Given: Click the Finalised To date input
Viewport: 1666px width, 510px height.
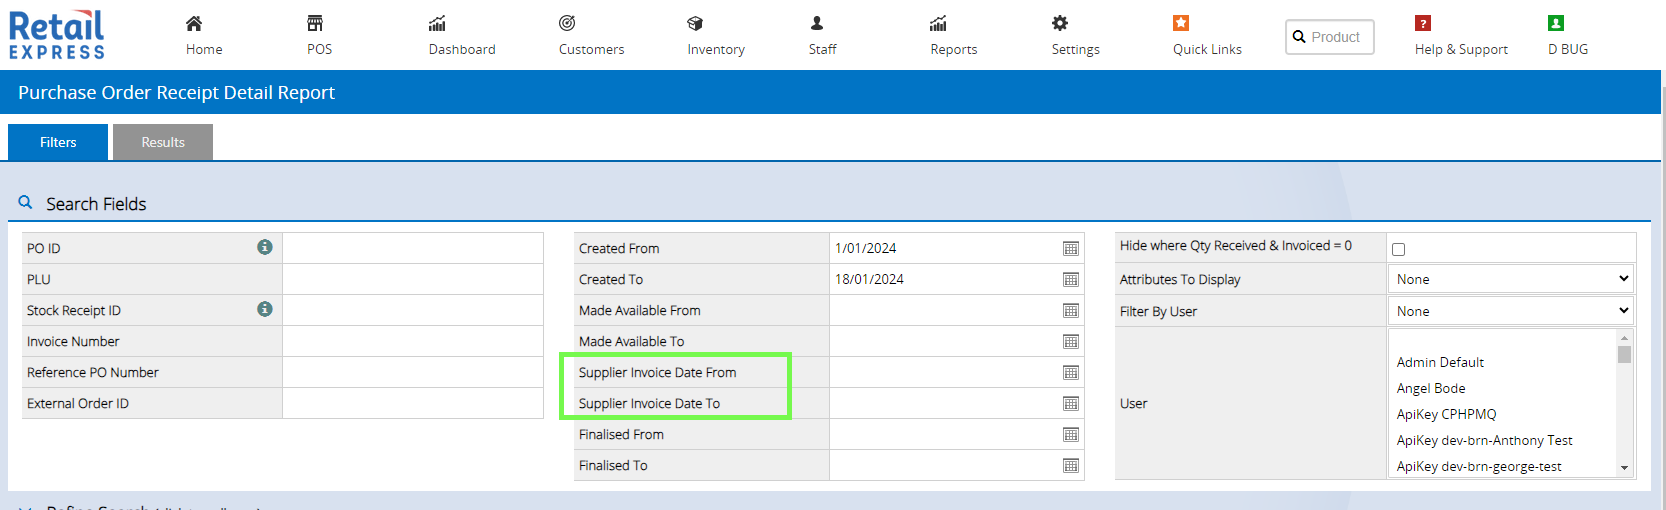Looking at the screenshot, I should 944,465.
